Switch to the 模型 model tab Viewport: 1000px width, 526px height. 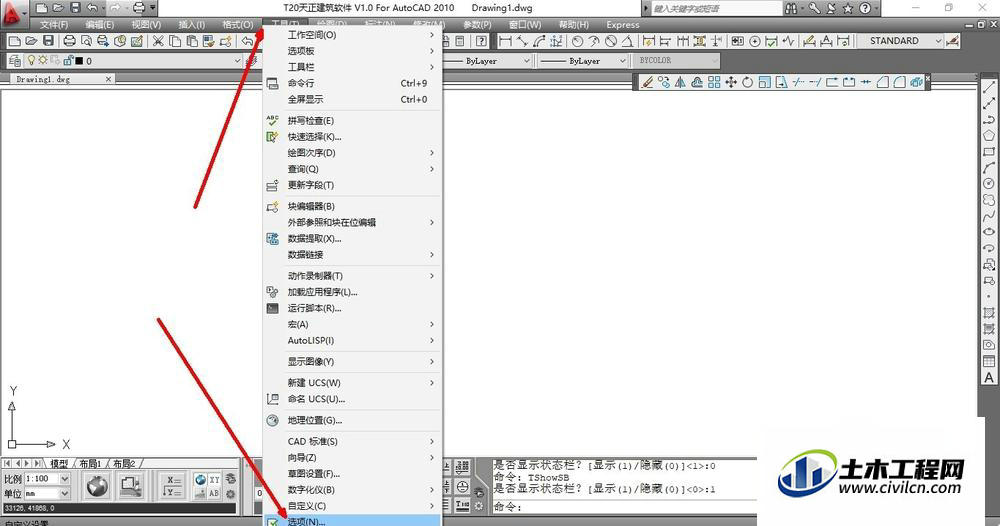click(59, 464)
